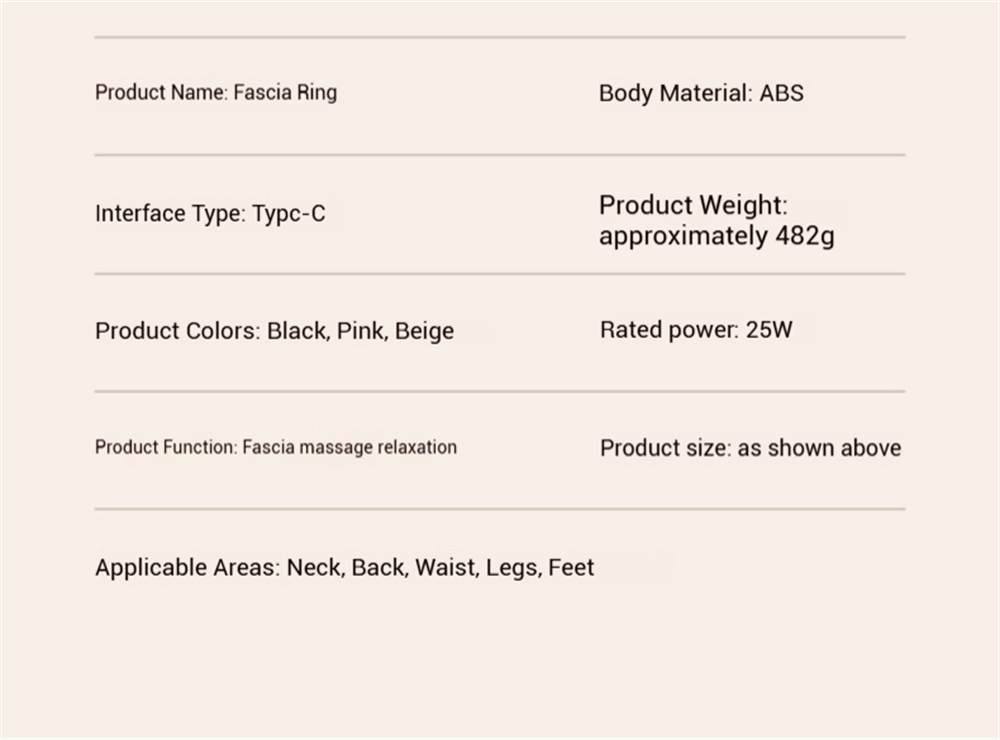Click the Applicable Areas label
Screen dimensions: 1000x740
click(187, 567)
